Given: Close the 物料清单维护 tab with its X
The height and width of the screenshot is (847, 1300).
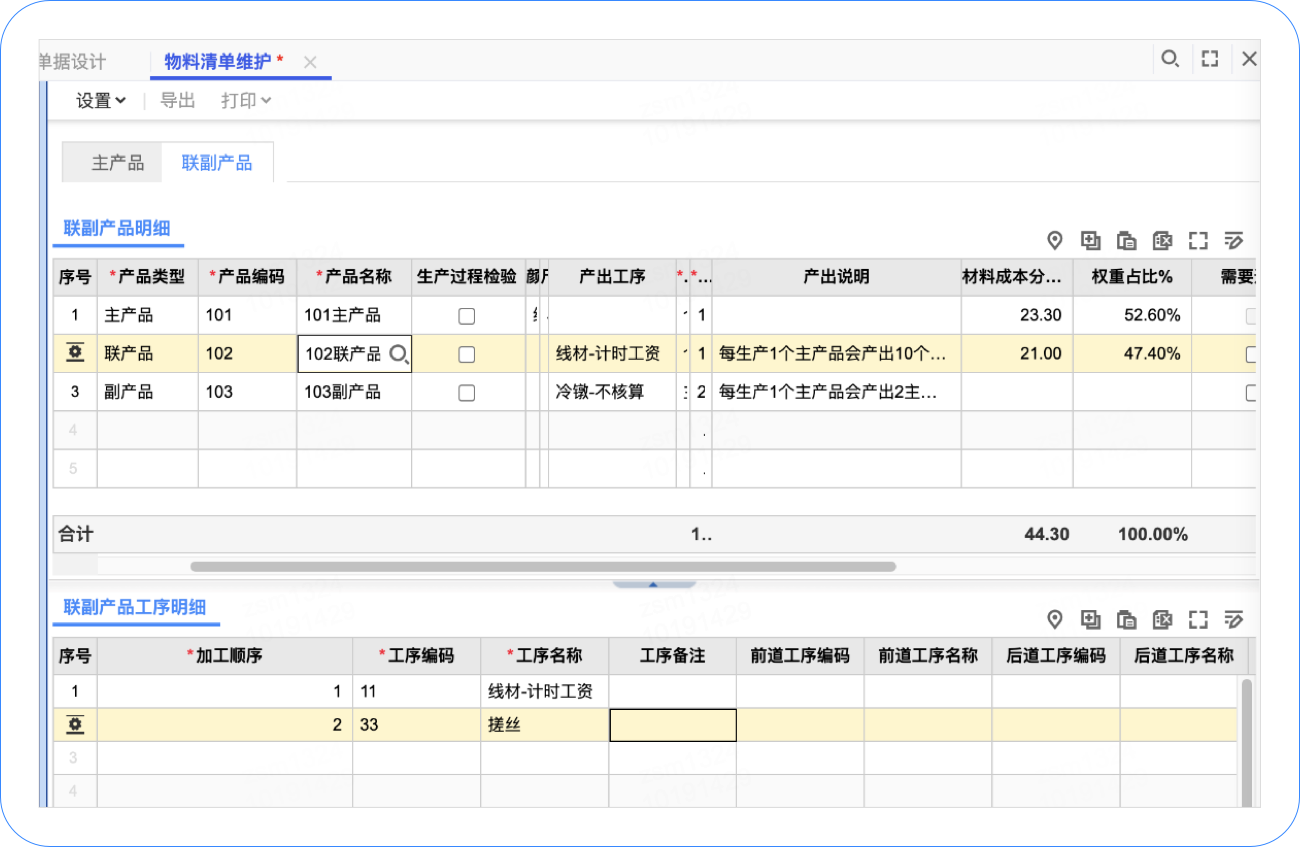Looking at the screenshot, I should click(x=310, y=62).
